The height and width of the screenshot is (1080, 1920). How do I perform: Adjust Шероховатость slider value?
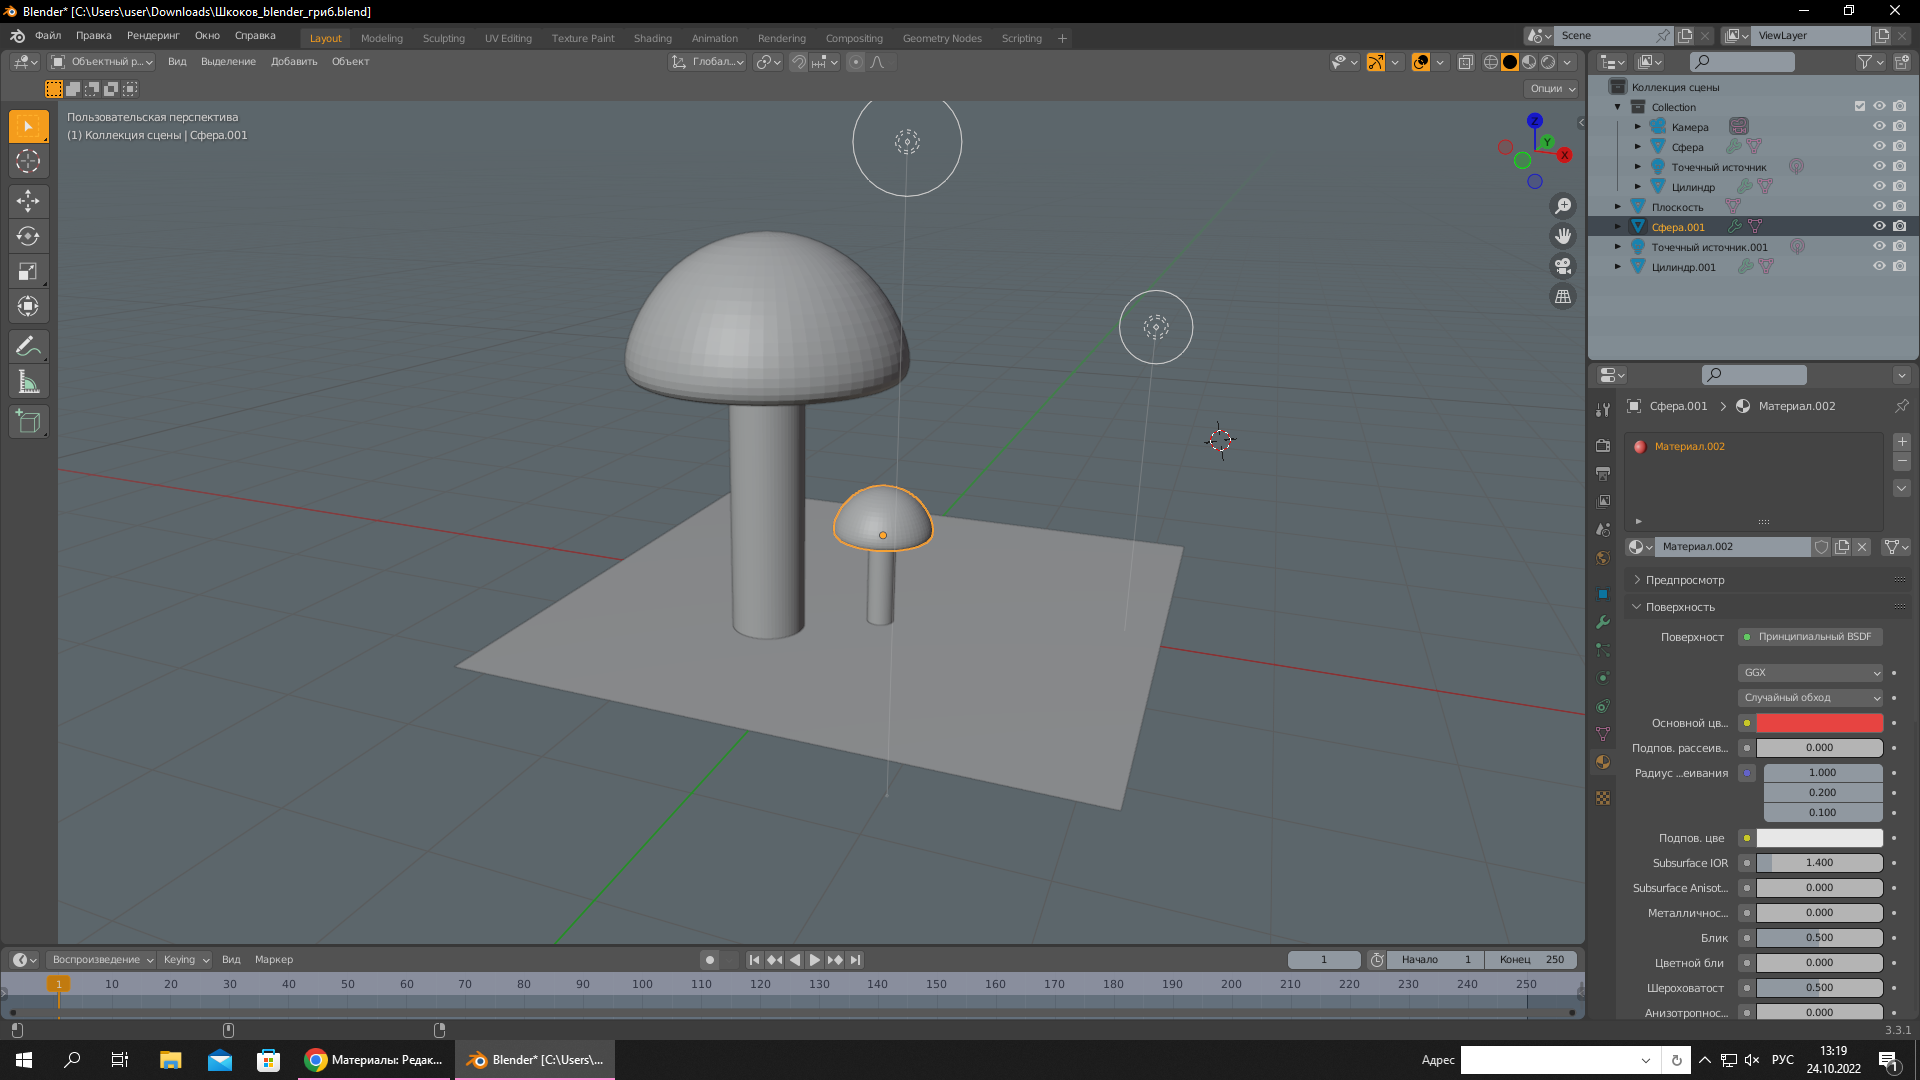[x=1820, y=988]
